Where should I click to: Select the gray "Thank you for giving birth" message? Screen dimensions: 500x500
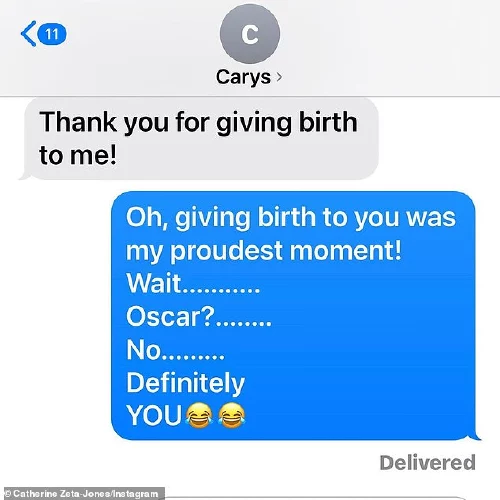coord(199,139)
